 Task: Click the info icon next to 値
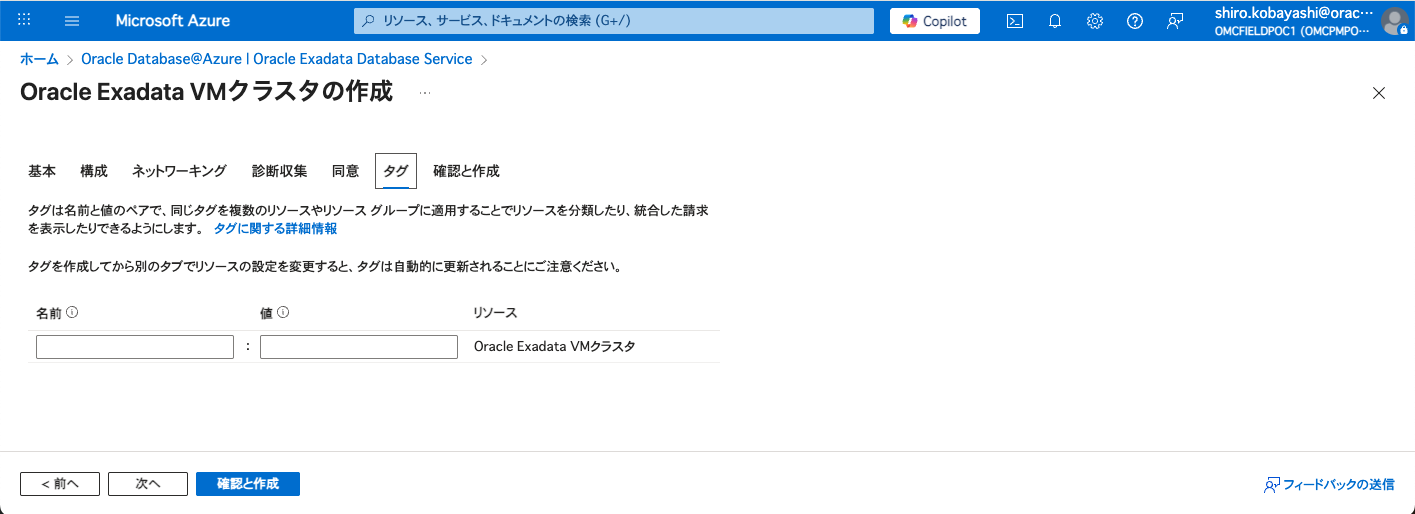(x=283, y=312)
